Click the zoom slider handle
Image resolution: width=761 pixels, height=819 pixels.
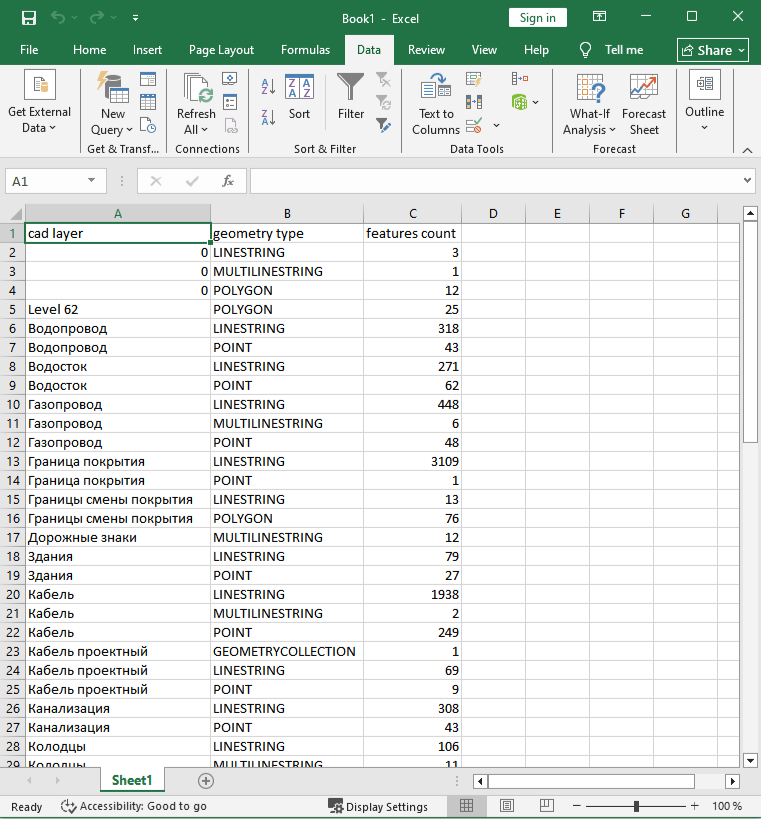[636, 806]
